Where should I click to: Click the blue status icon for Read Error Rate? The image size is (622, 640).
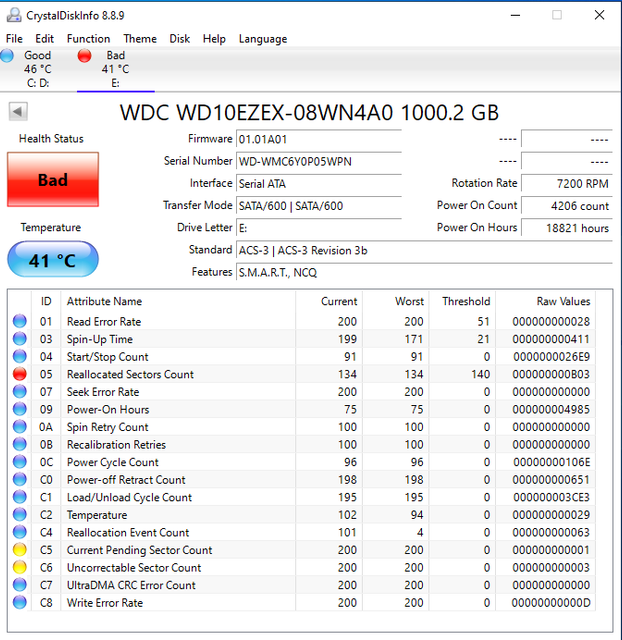point(20,321)
